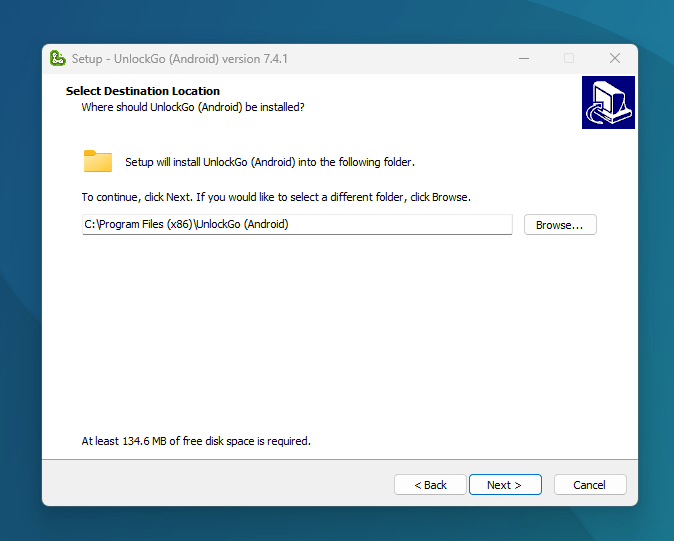Close the Setup window

tap(615, 58)
